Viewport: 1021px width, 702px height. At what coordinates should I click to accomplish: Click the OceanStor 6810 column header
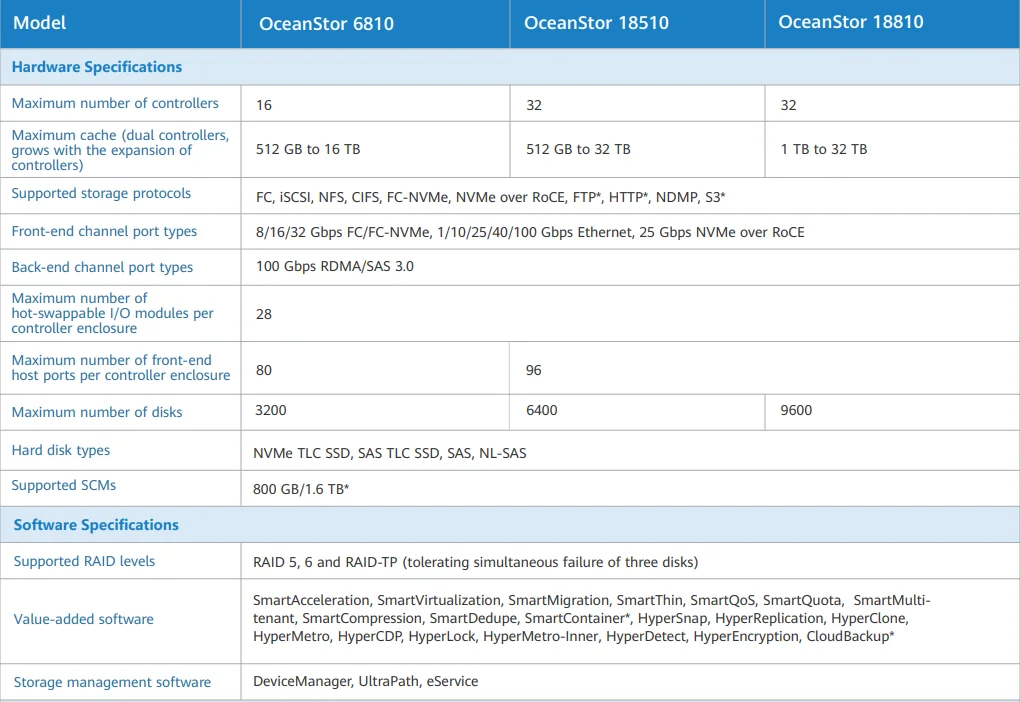coord(326,24)
